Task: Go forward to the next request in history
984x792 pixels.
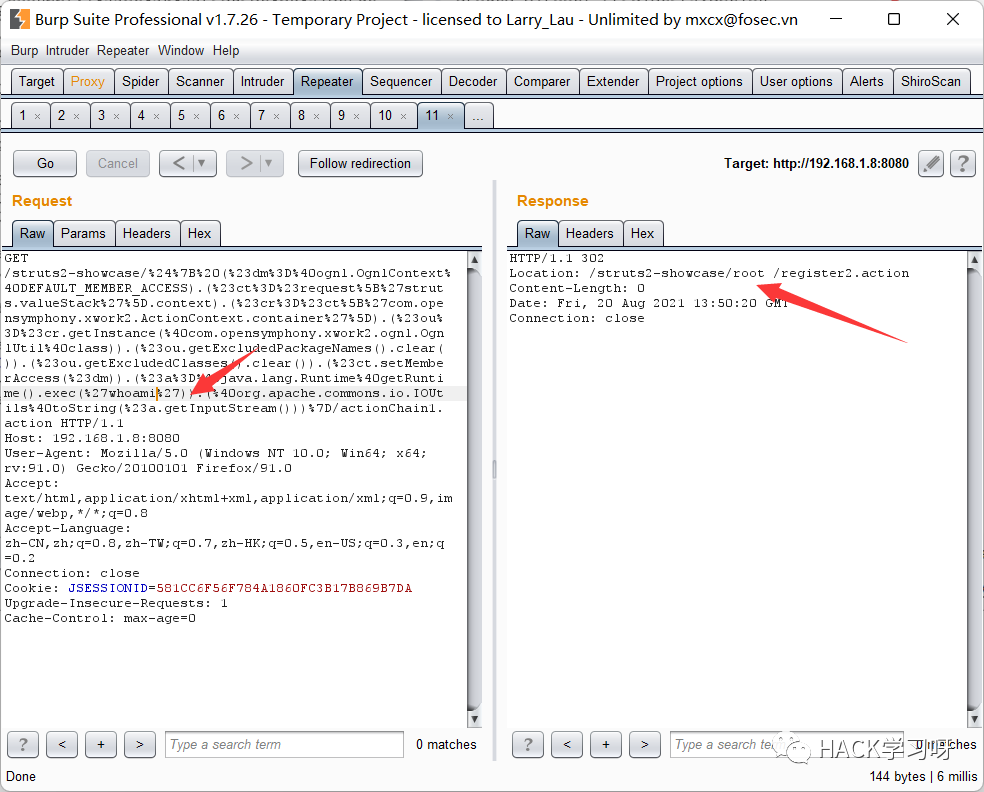Action: 245,164
